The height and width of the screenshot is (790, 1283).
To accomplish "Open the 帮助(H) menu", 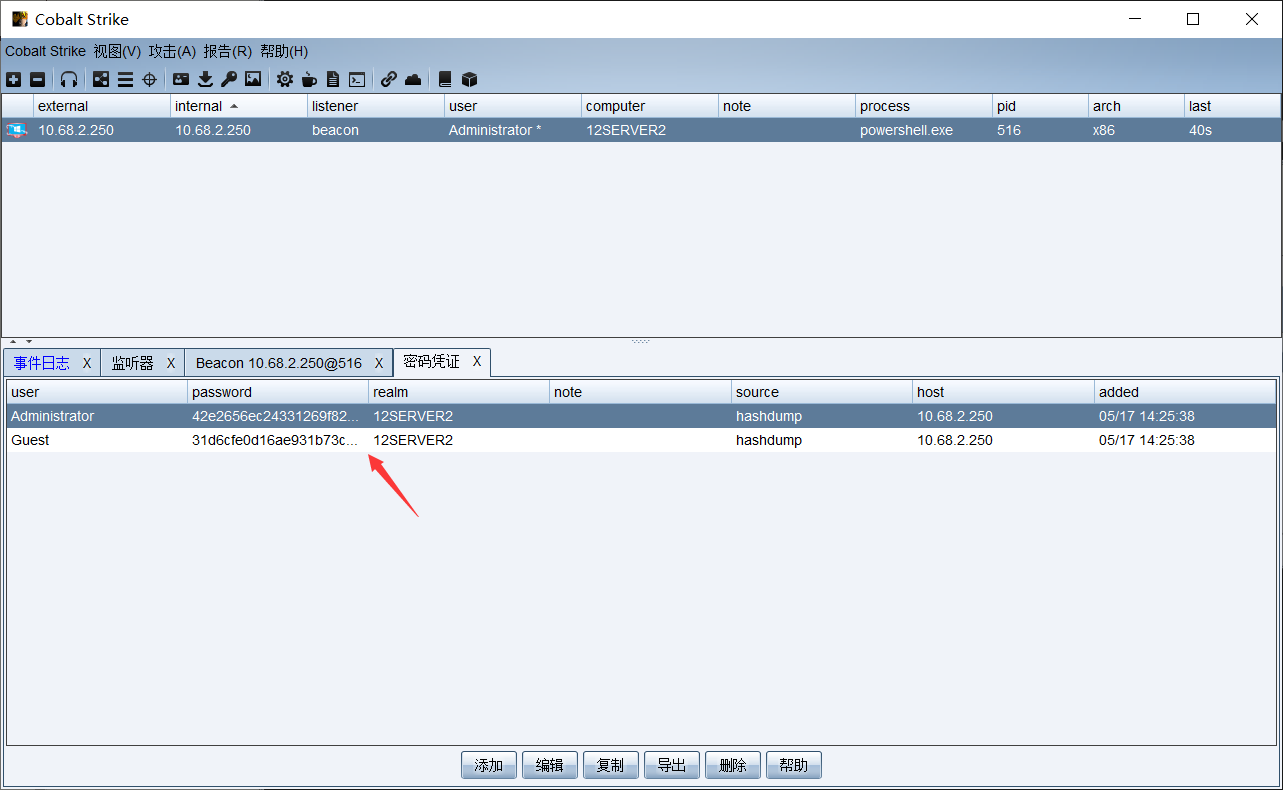I will pos(284,51).
